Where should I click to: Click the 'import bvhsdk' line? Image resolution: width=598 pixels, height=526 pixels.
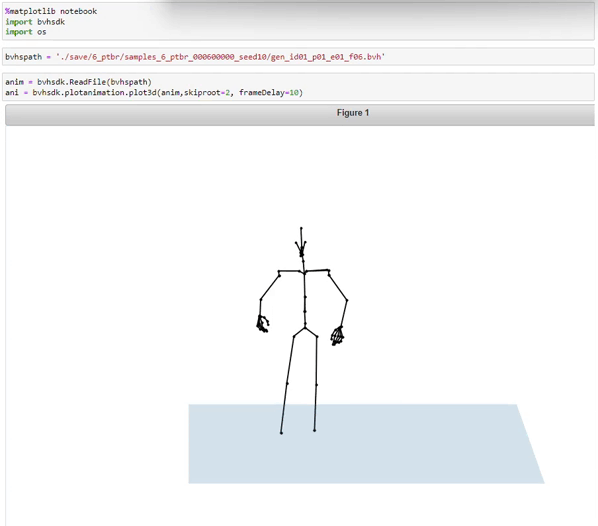pos(35,22)
